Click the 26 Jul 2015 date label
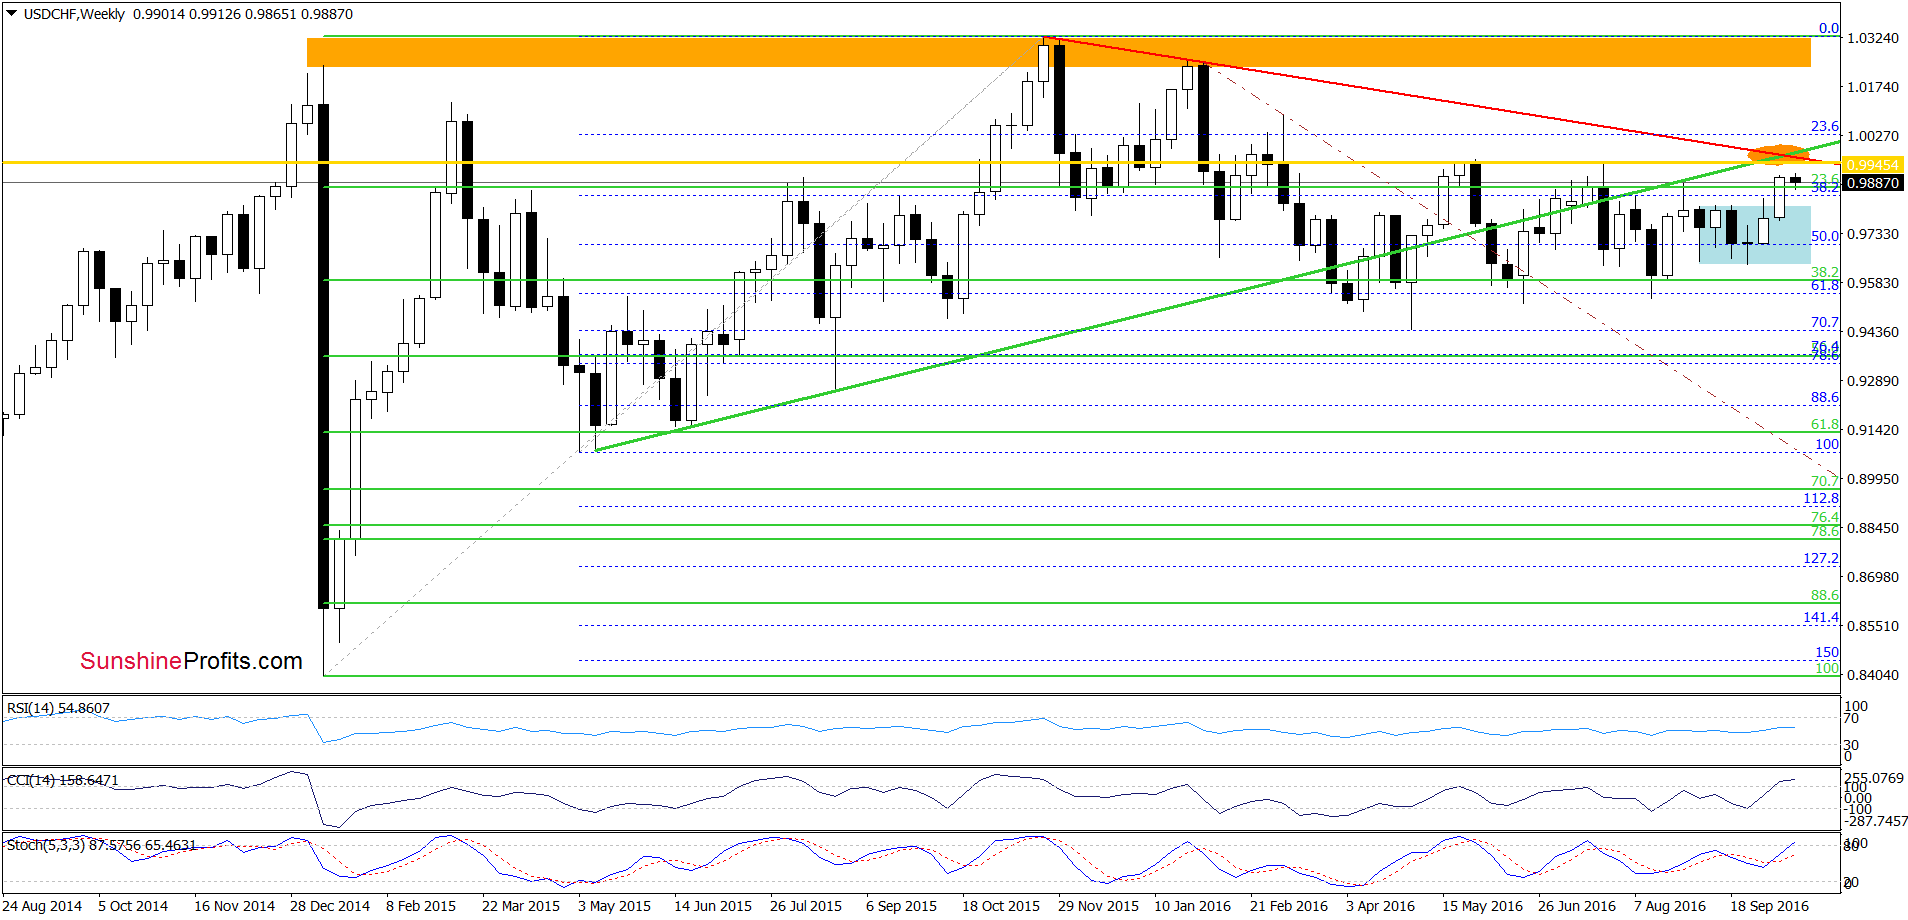 (x=806, y=906)
